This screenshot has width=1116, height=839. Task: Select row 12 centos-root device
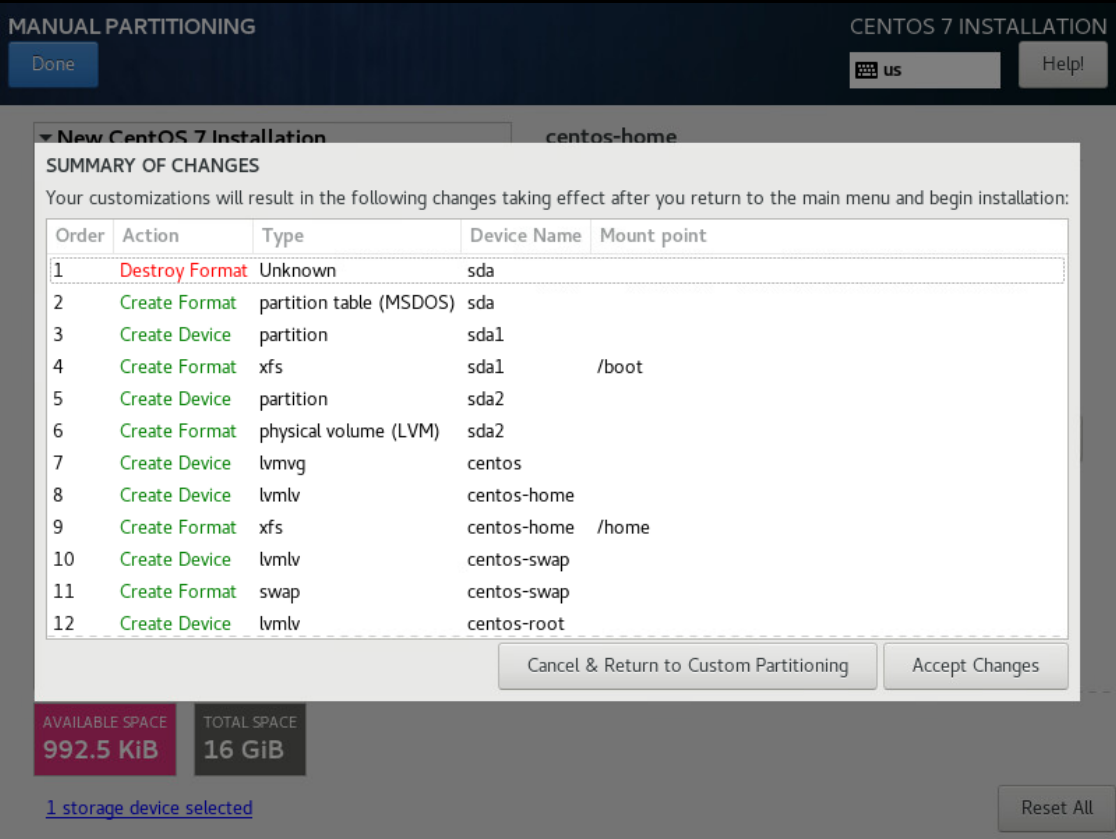557,623
